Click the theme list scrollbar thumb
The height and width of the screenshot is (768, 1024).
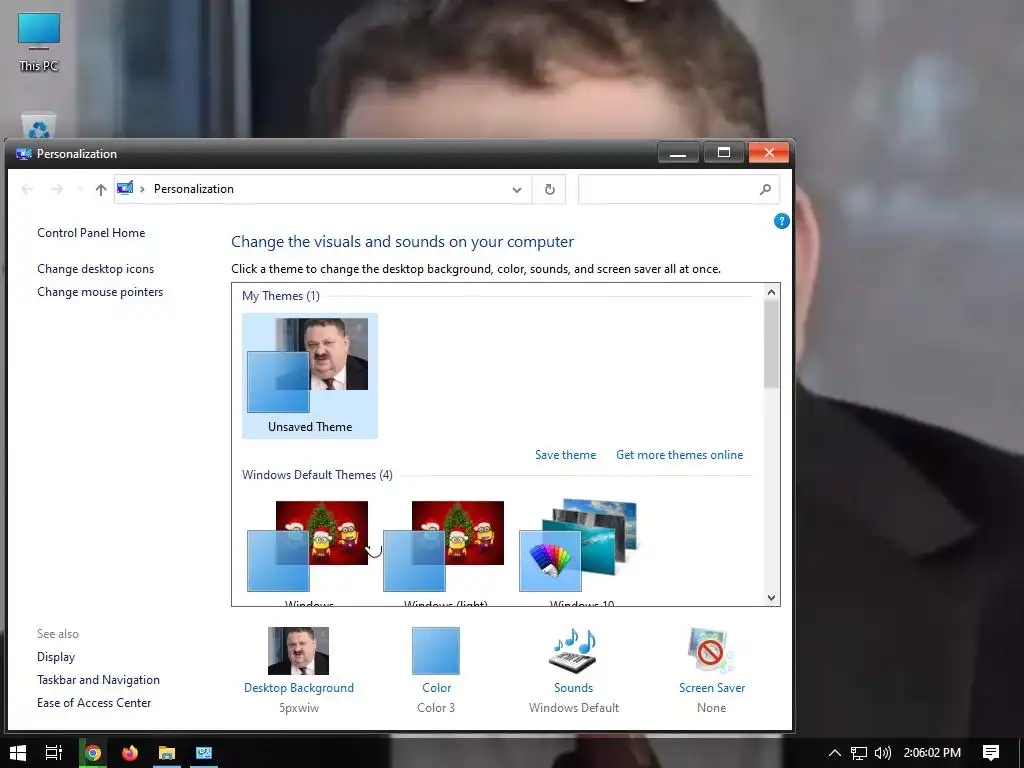coord(771,344)
